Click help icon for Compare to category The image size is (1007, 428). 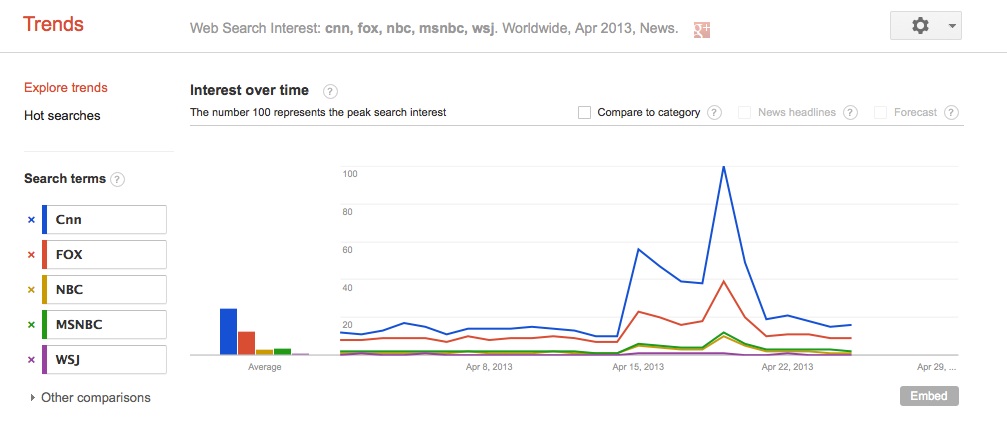pos(714,113)
